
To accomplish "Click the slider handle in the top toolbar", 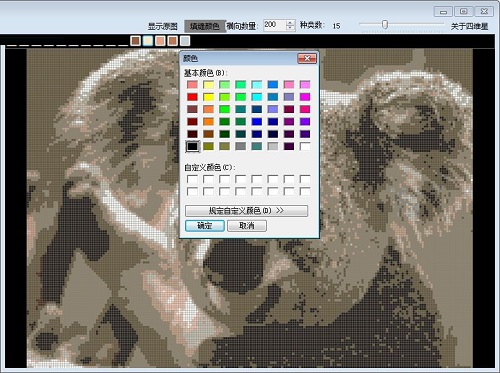I will coord(385,24).
